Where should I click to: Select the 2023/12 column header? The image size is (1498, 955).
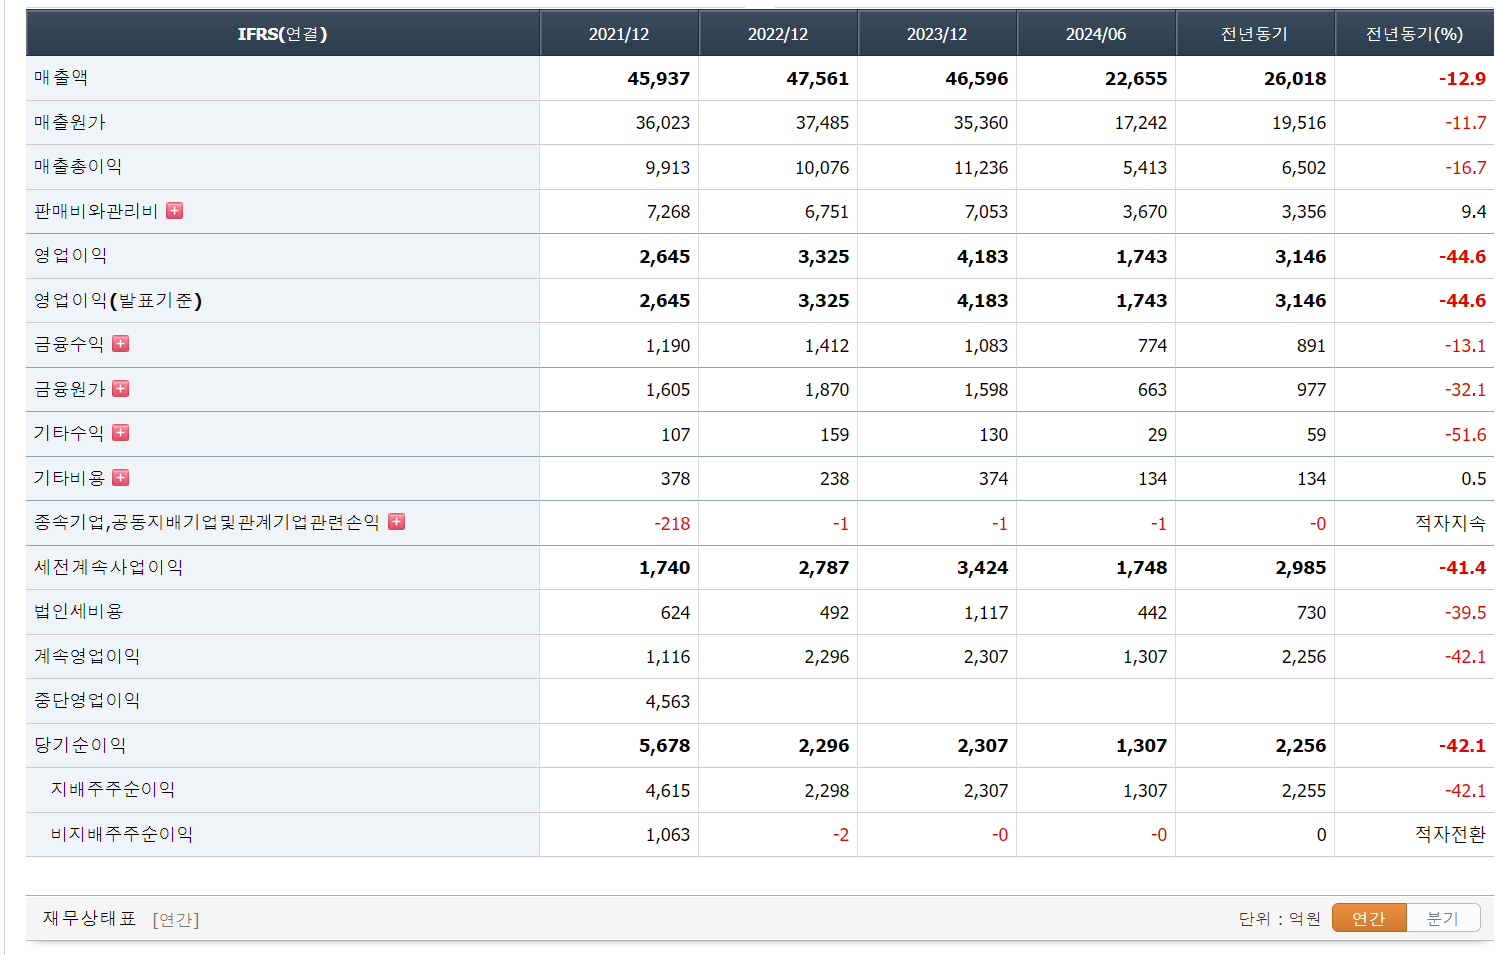click(937, 34)
